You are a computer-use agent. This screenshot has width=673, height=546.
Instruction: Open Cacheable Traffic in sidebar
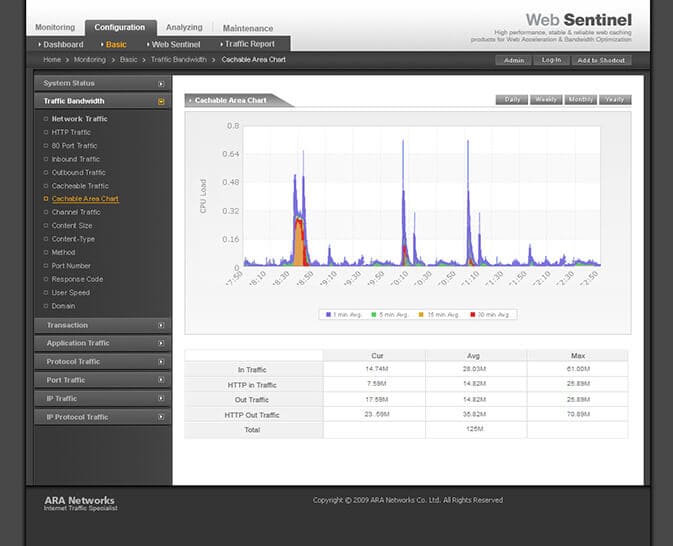[x=80, y=186]
